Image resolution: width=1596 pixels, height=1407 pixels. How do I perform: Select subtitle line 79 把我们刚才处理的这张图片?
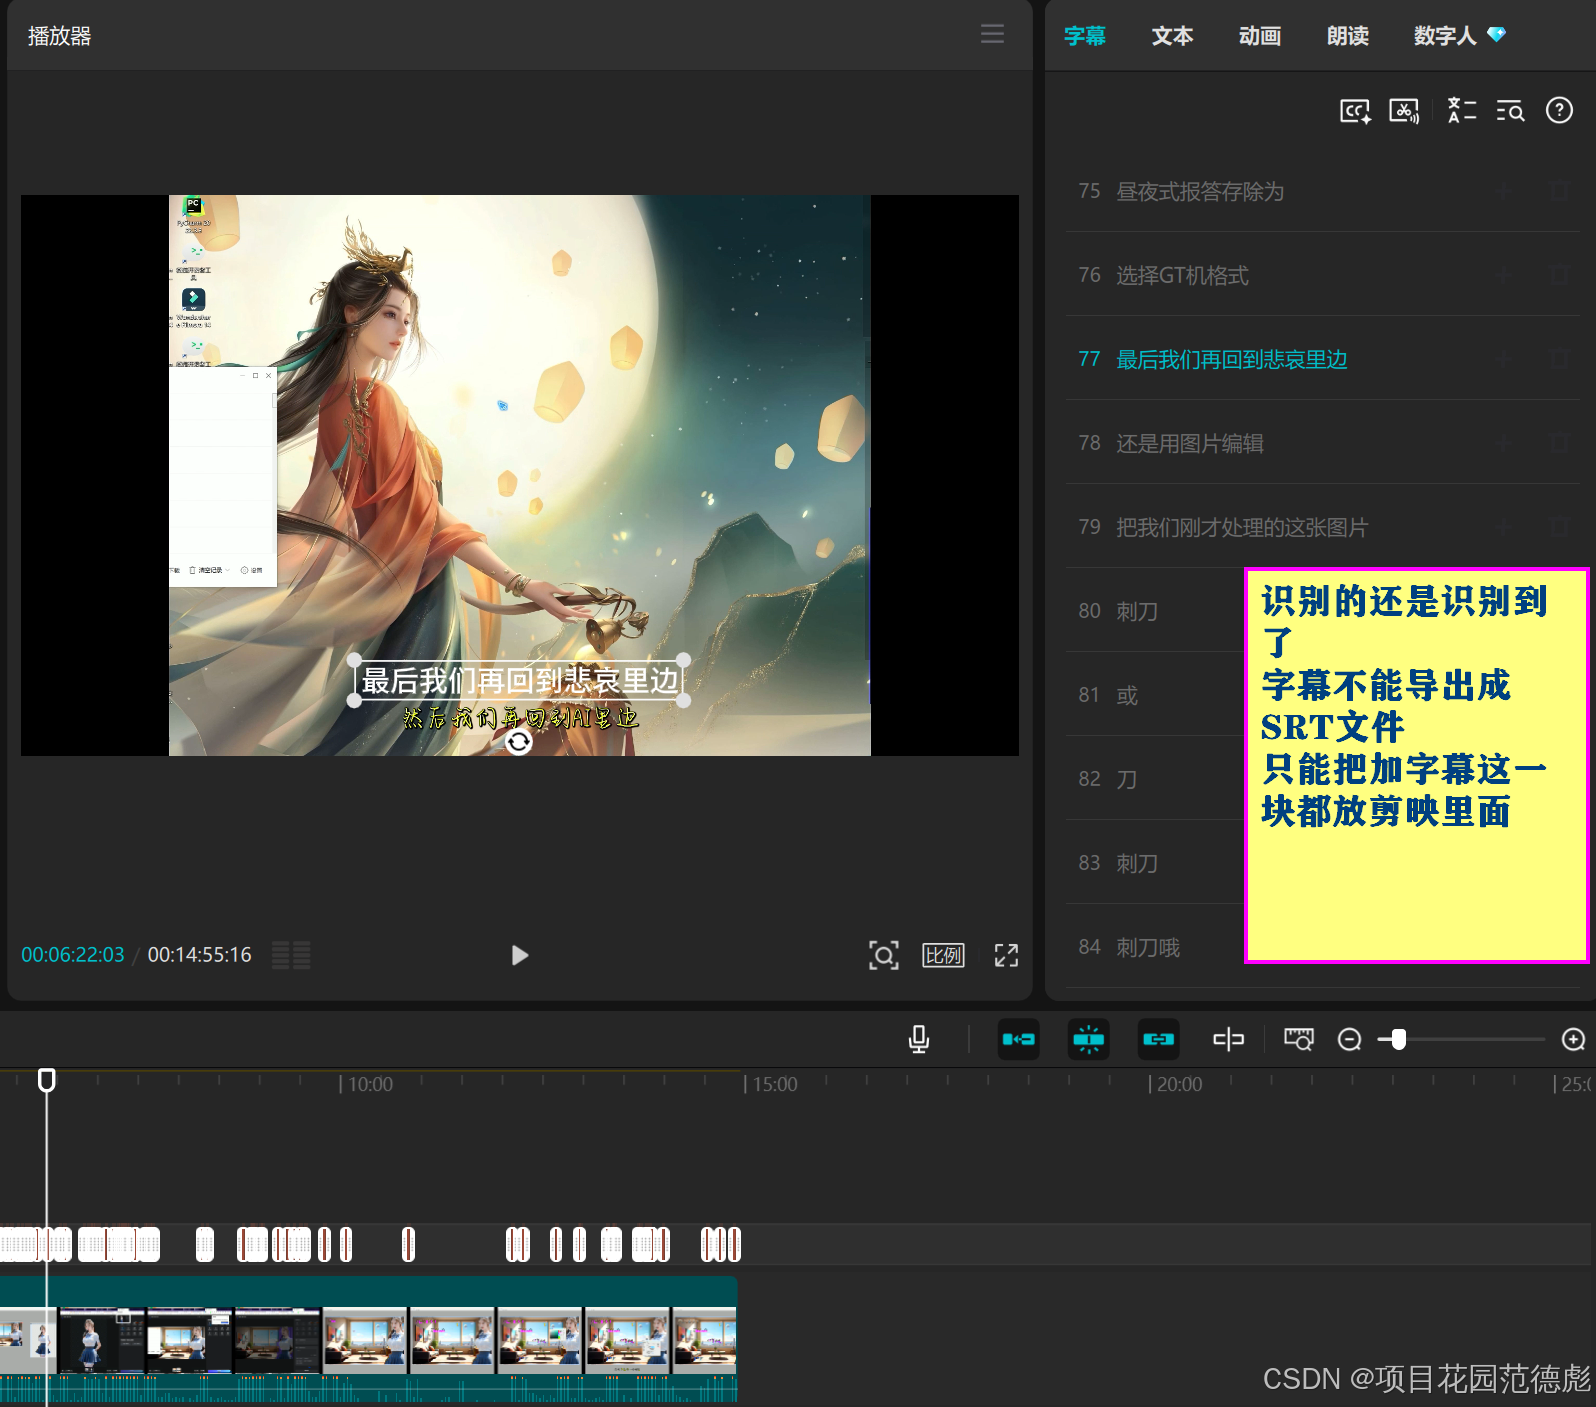(x=1323, y=527)
